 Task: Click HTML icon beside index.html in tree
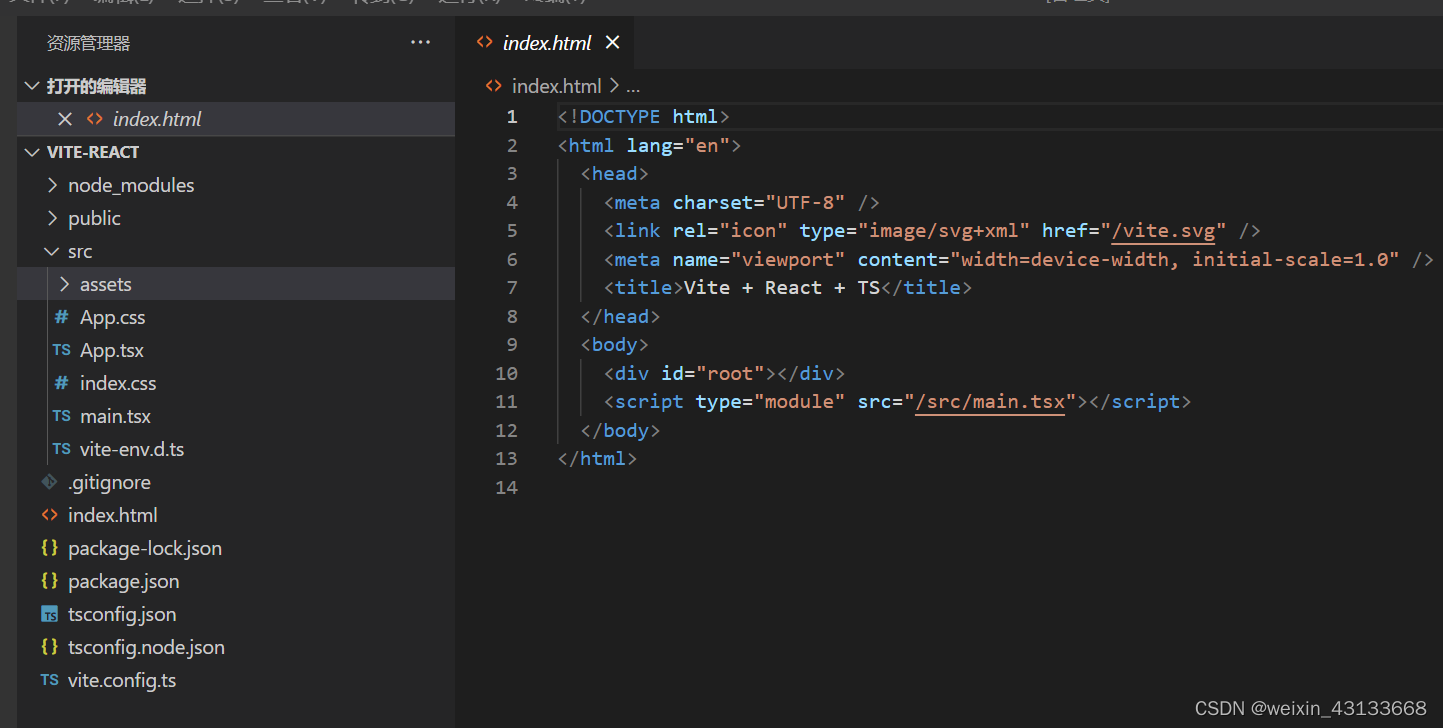coord(50,515)
